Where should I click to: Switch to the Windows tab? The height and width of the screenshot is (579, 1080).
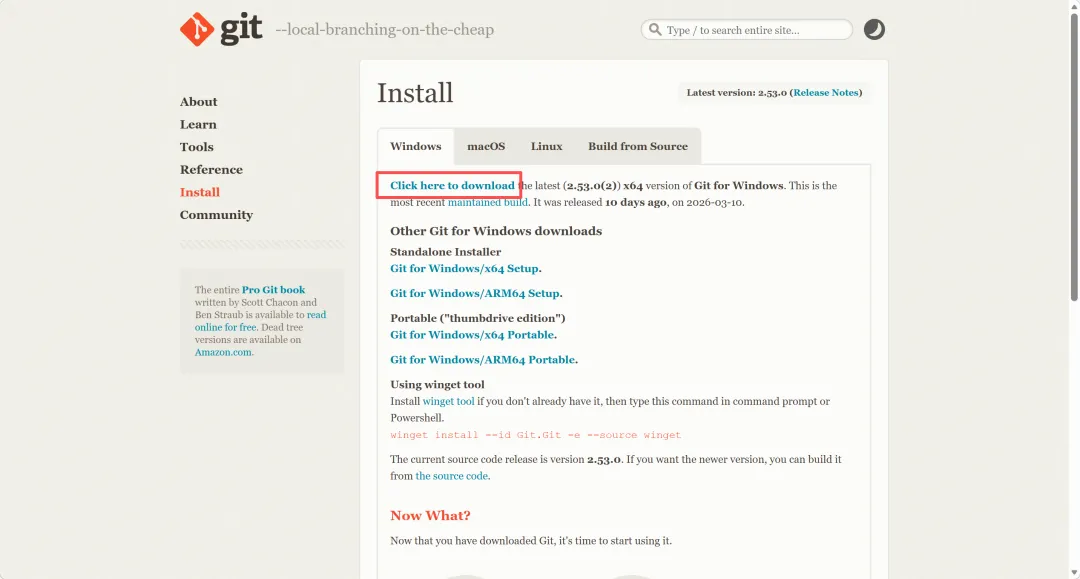[415, 146]
